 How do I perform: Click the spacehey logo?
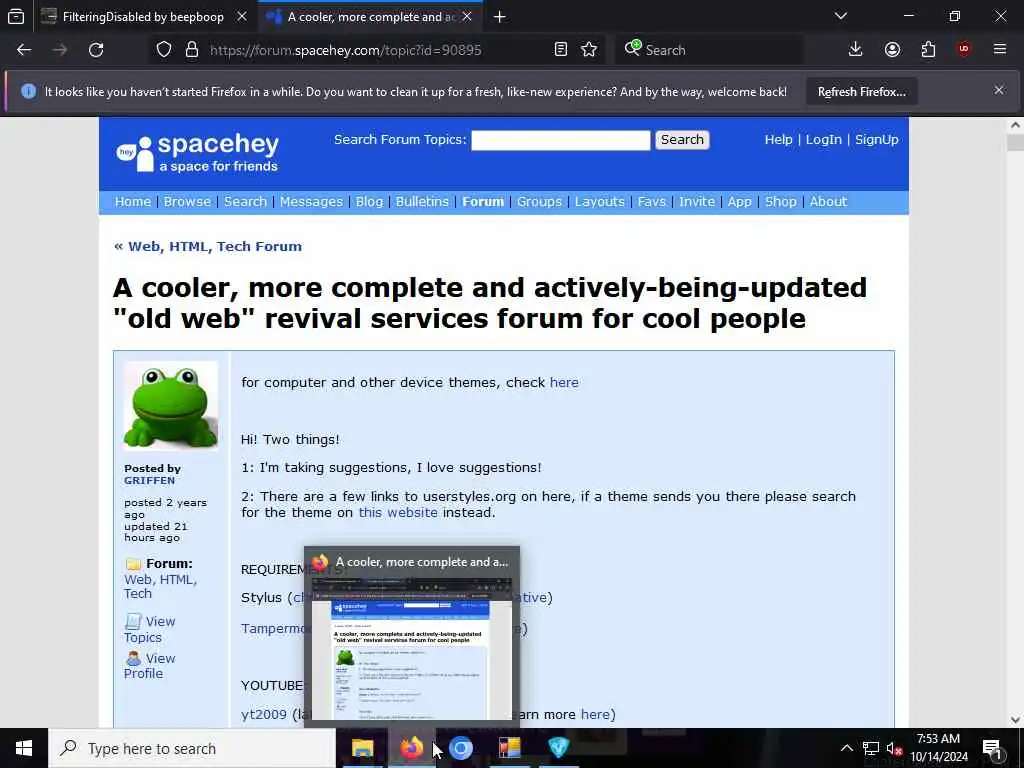[x=198, y=153]
